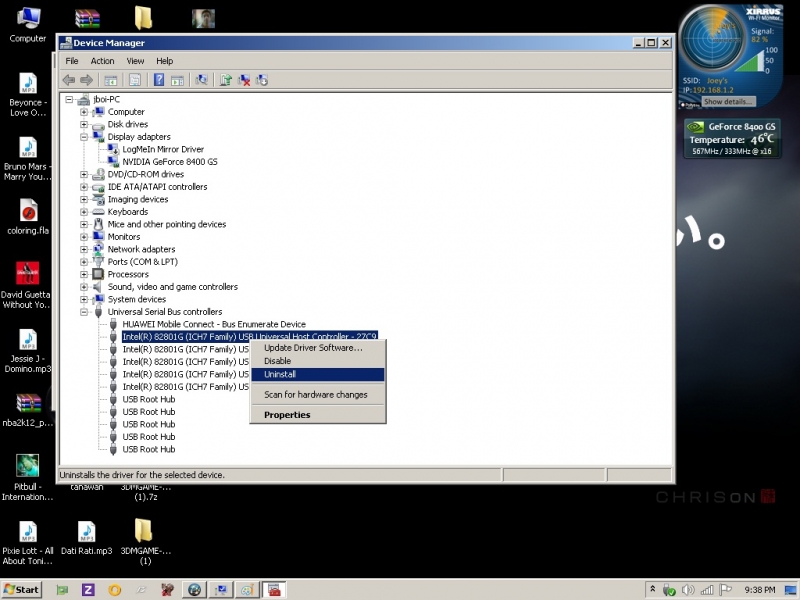Click the Back arrow in the toolbar
Screen dimensions: 800x600
pyautogui.click(x=68, y=80)
